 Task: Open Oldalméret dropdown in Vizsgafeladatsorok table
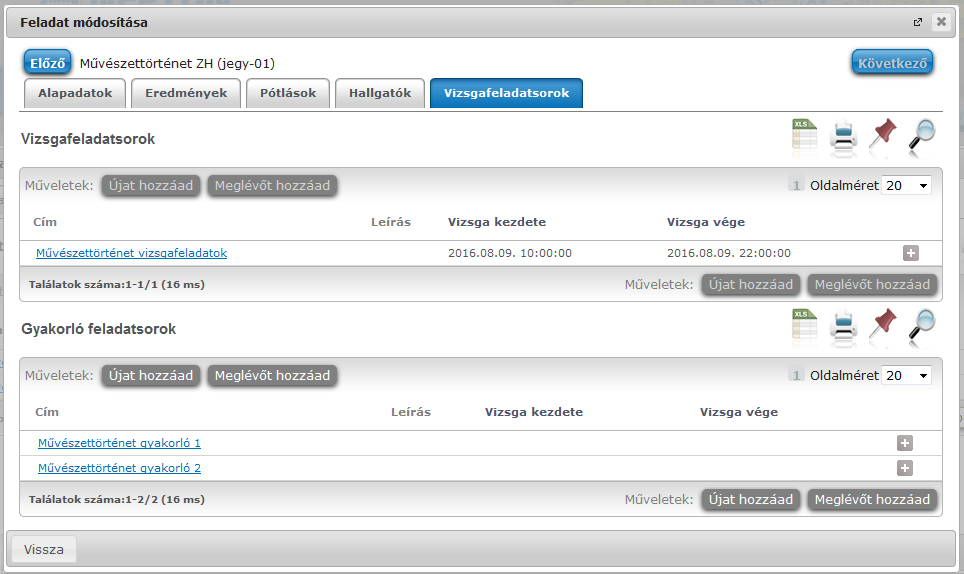pyautogui.click(x=906, y=186)
